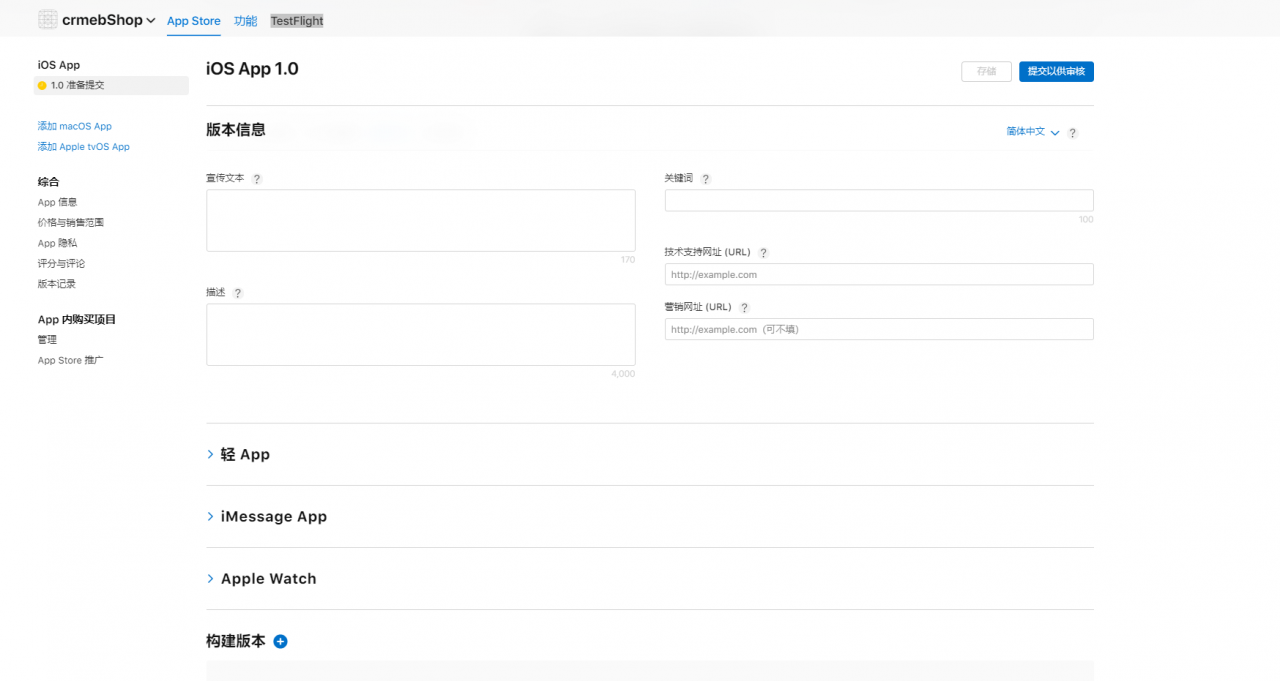1280x681 pixels.
Task: Focus the 关键词 input field
Action: point(879,200)
